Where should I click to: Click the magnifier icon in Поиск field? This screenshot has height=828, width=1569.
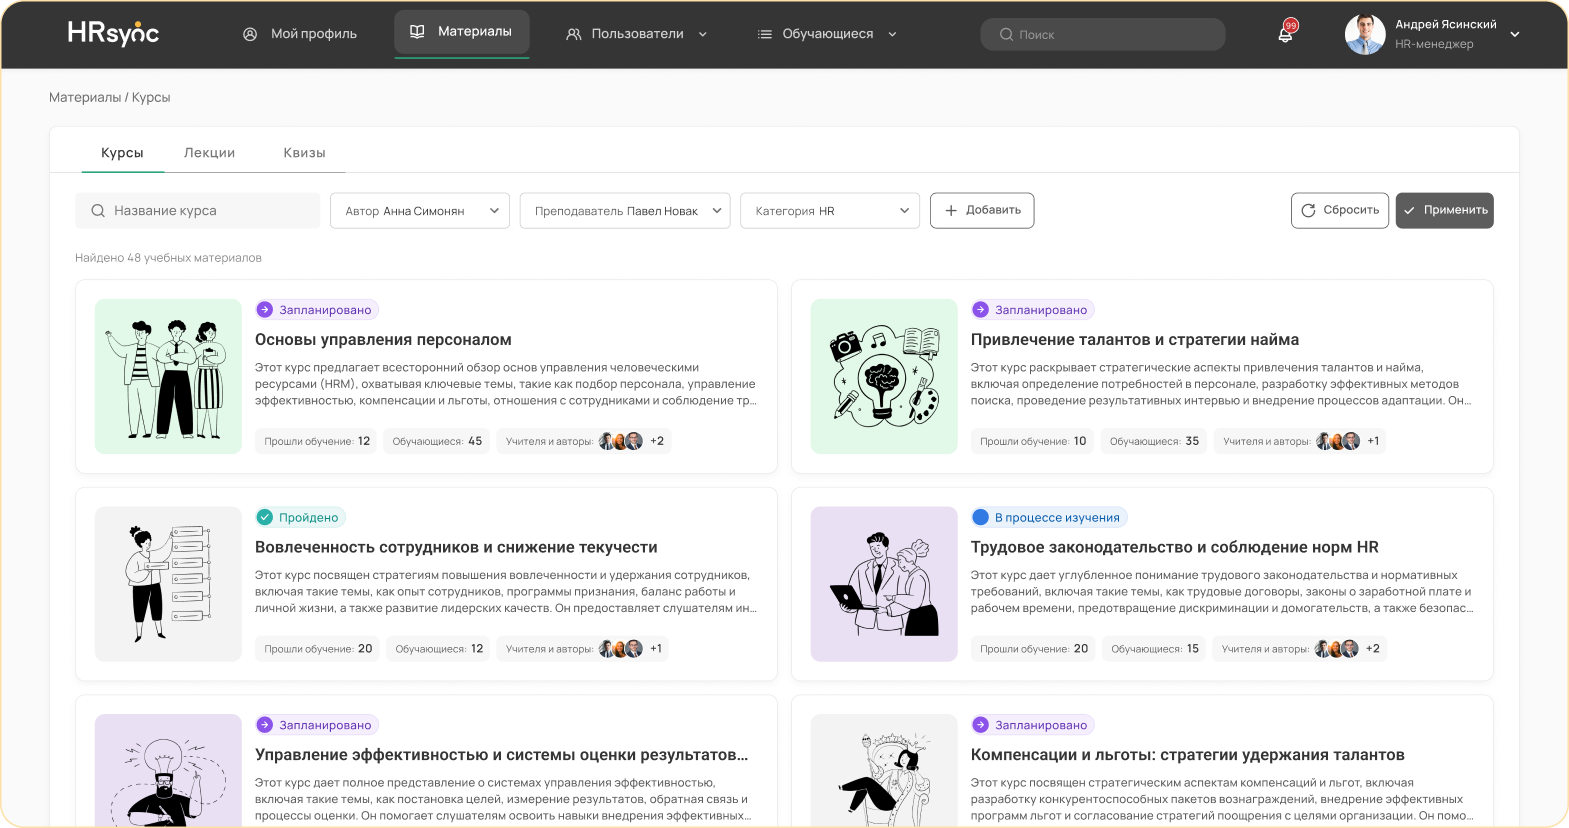tap(1006, 34)
